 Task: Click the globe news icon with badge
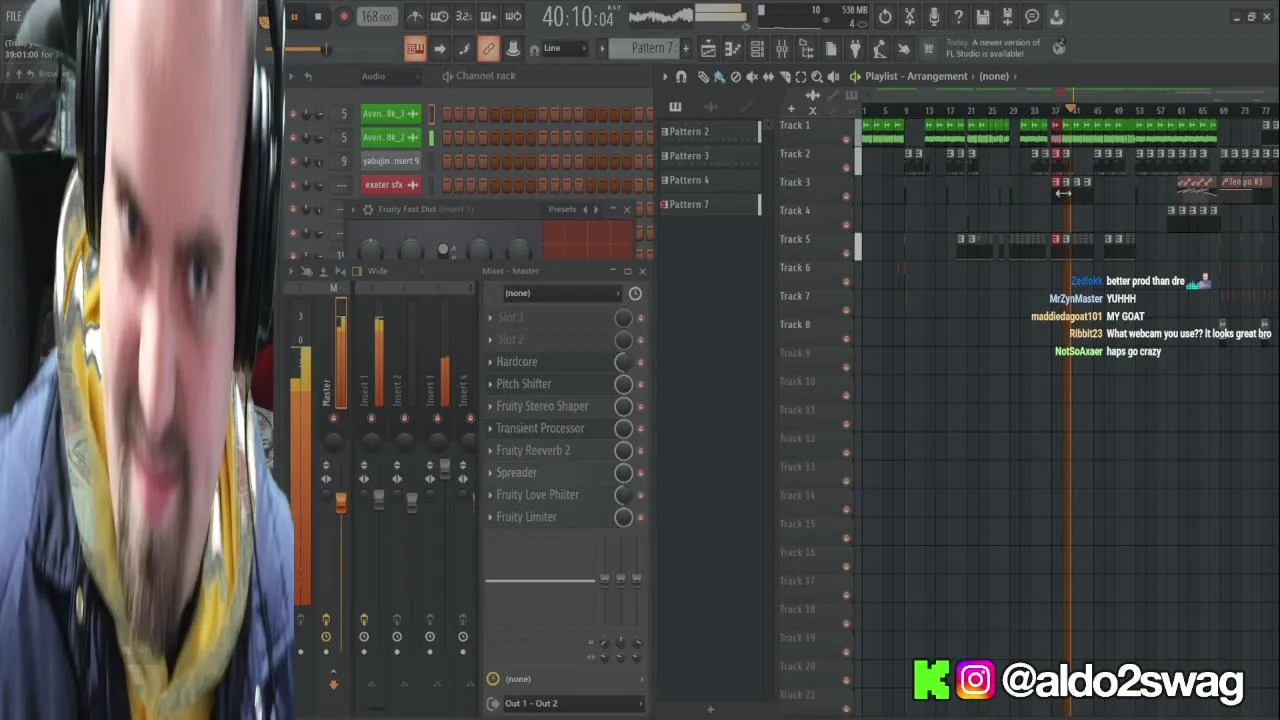coord(1059,47)
